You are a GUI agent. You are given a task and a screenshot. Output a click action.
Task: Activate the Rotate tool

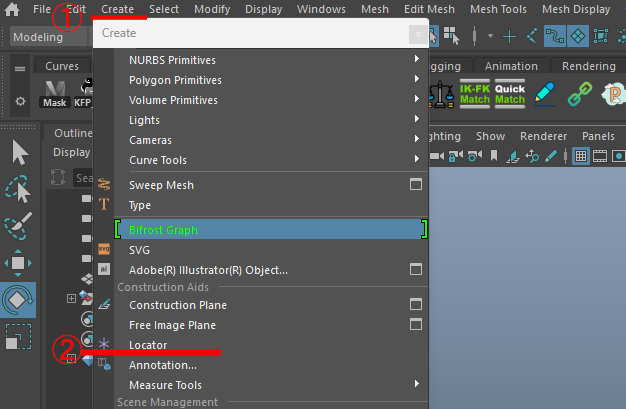(x=19, y=299)
